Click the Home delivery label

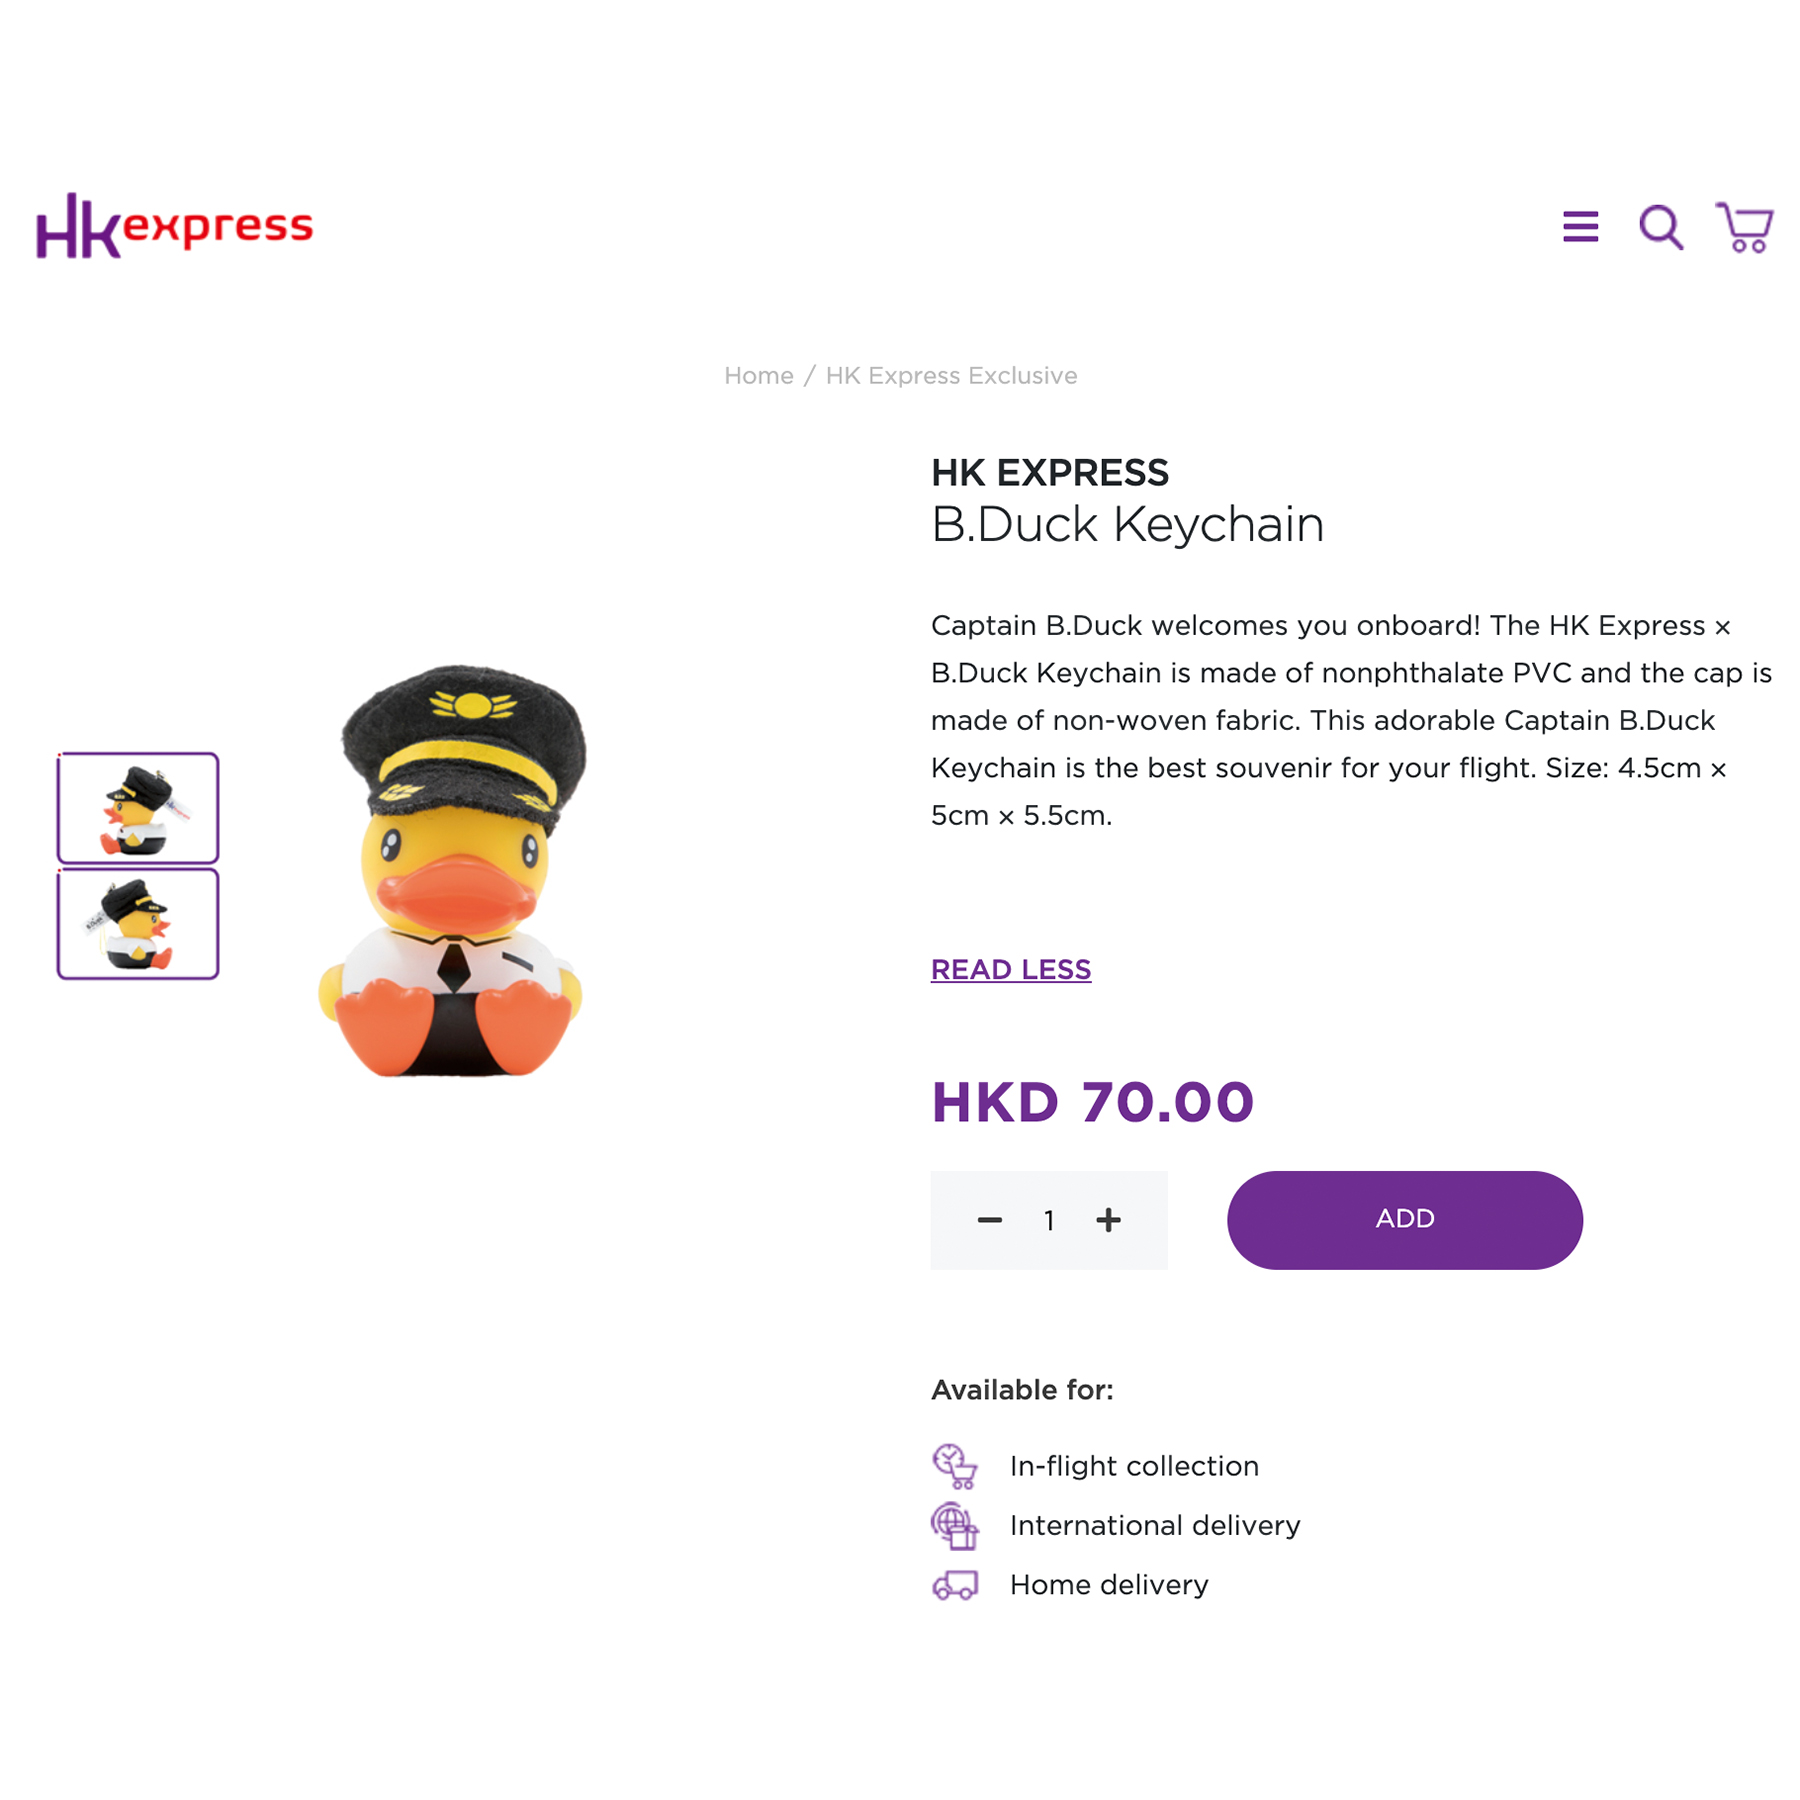click(x=1110, y=1585)
